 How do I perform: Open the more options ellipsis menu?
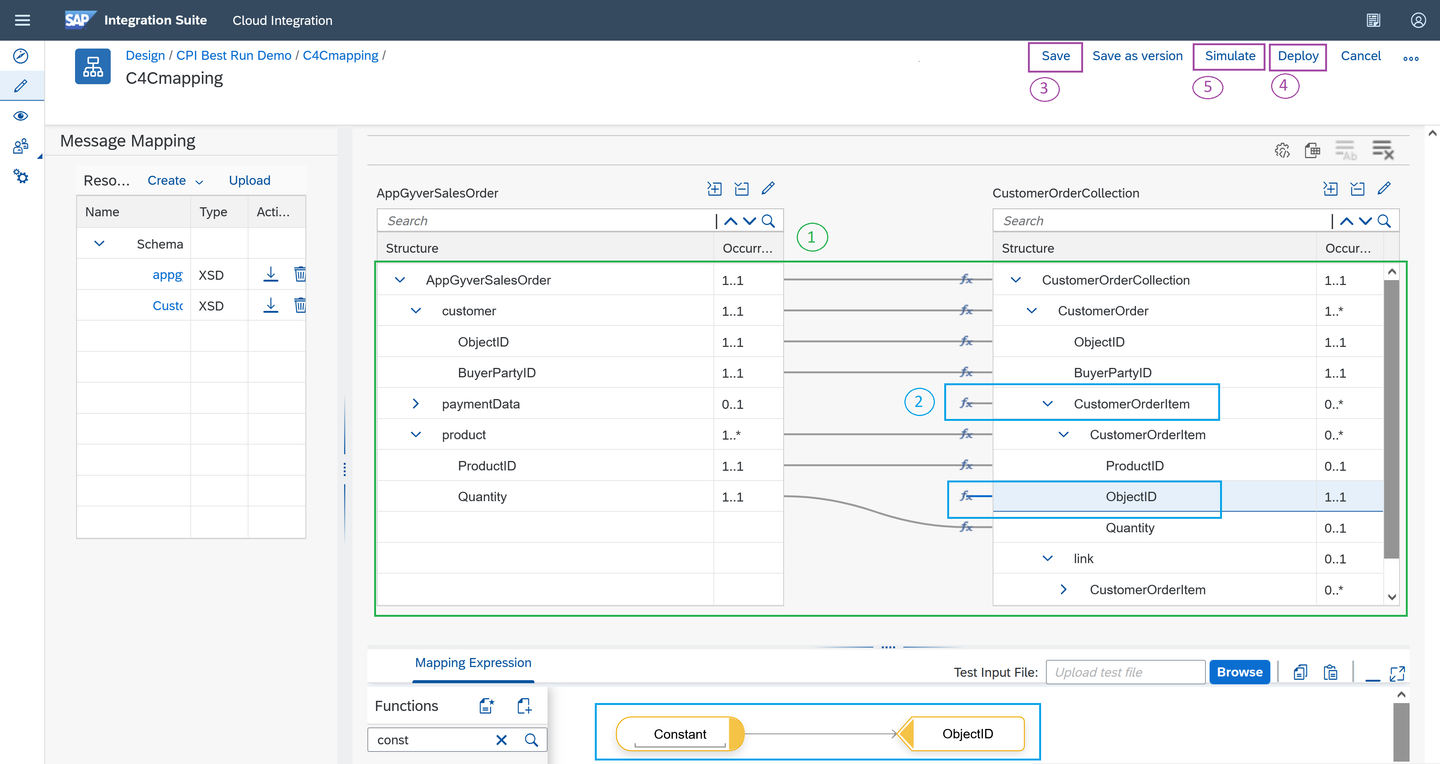pyautogui.click(x=1411, y=58)
